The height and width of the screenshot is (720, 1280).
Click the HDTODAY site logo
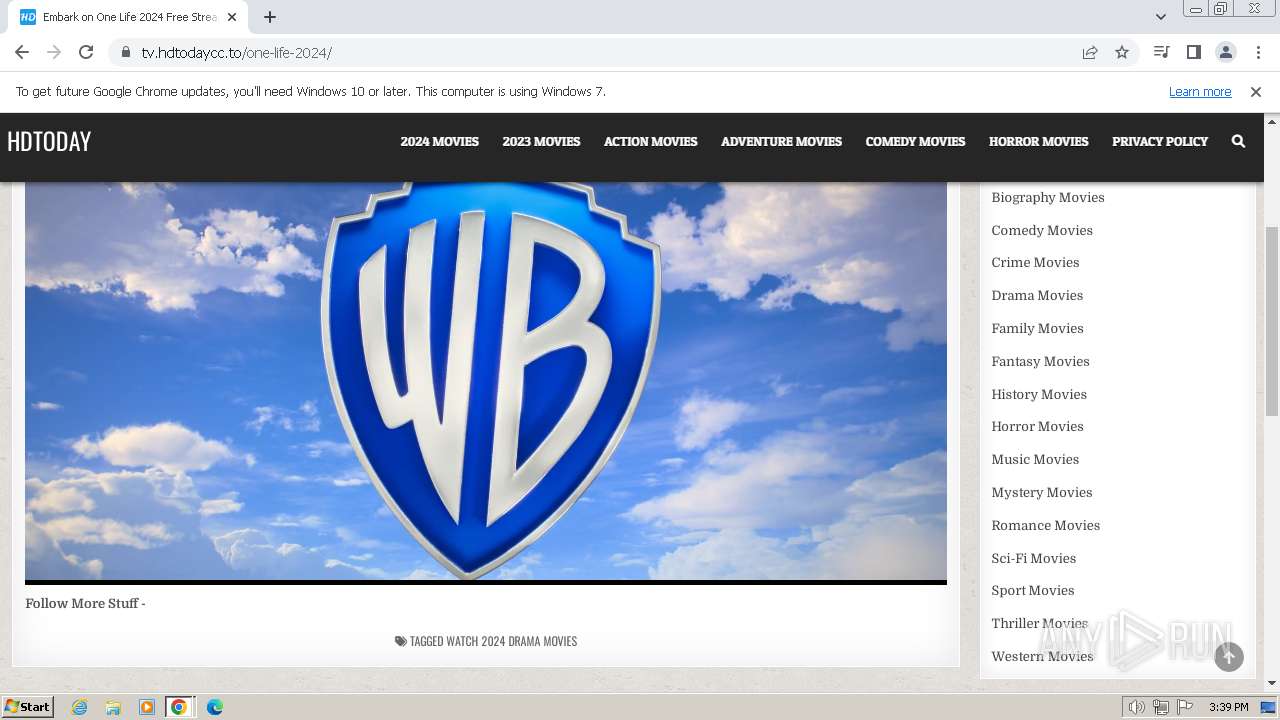[x=49, y=142]
